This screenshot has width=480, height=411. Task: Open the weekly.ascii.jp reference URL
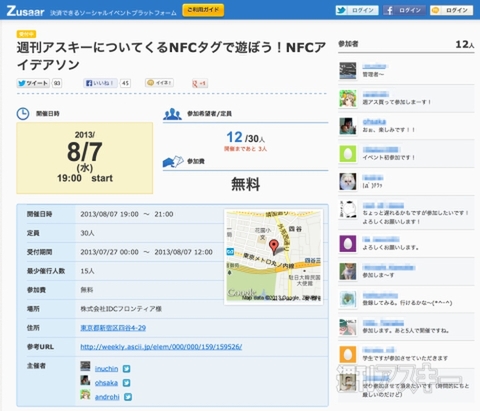point(161,347)
